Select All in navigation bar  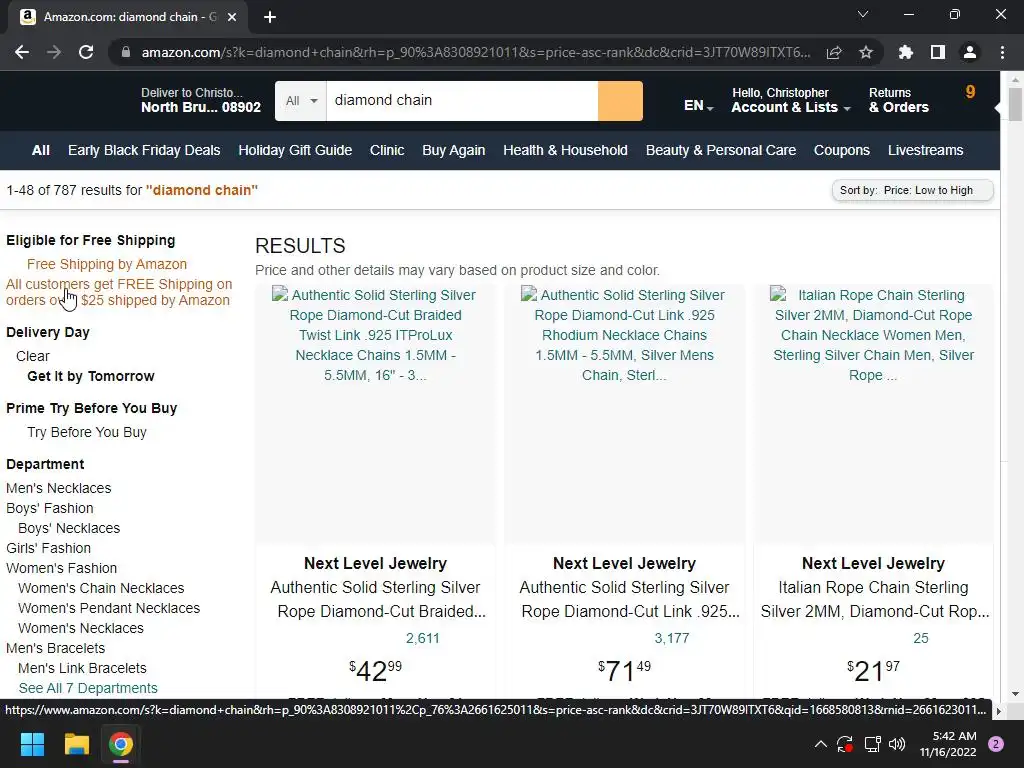pos(40,150)
